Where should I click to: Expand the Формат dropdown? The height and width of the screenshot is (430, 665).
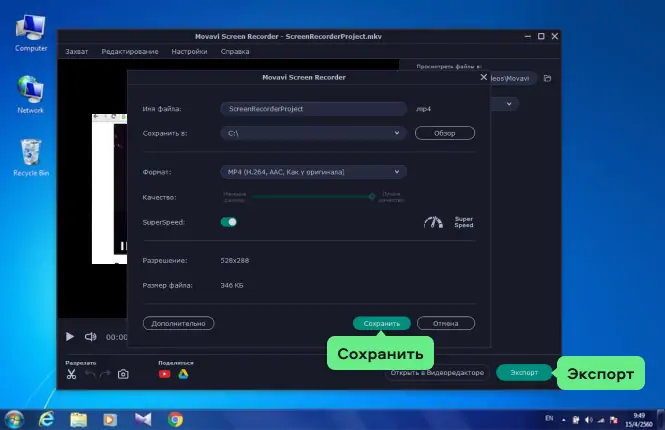(397, 172)
